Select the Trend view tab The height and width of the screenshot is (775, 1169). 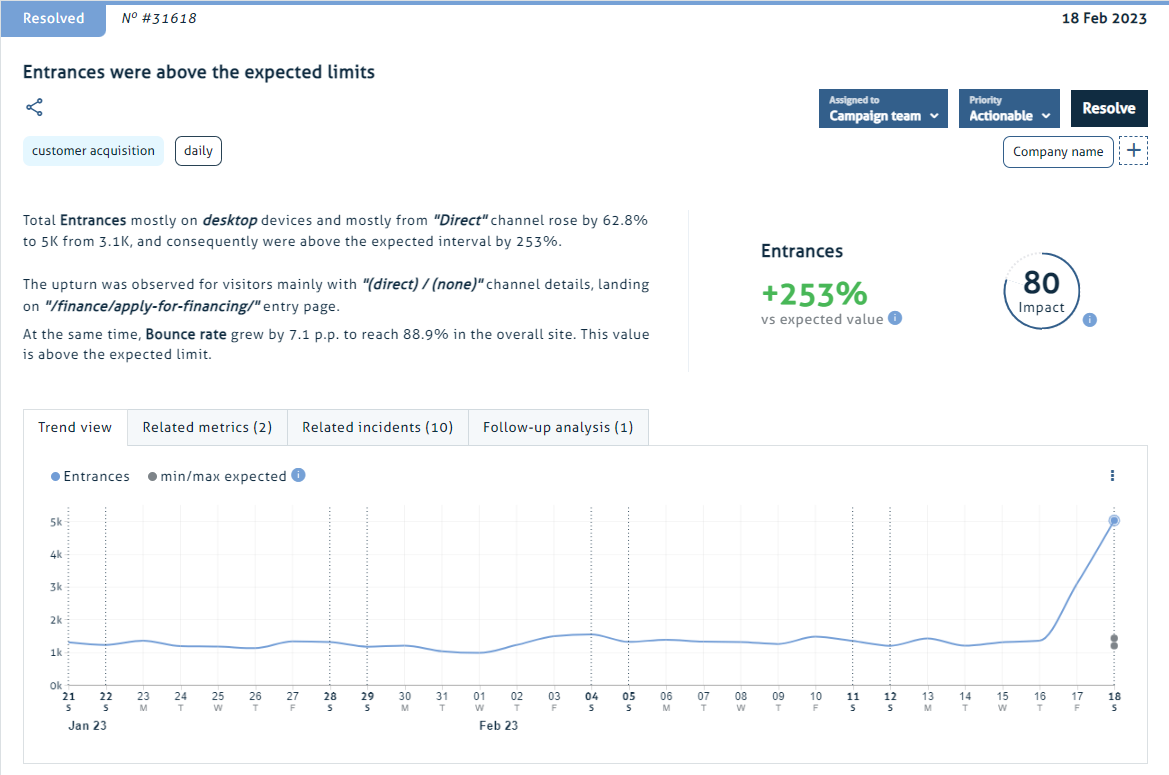[75, 427]
